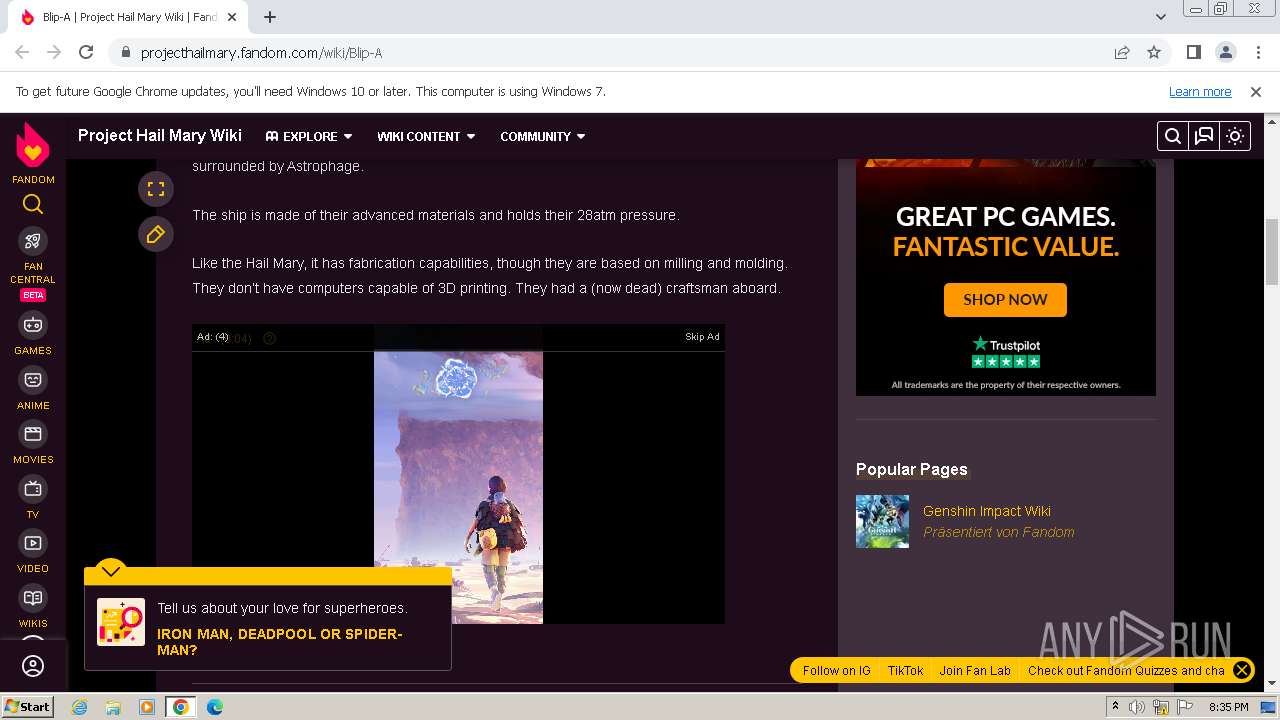Open Genshin Impact Wiki thumbnail
Screen dimensions: 1280x720
pyautogui.click(x=882, y=521)
